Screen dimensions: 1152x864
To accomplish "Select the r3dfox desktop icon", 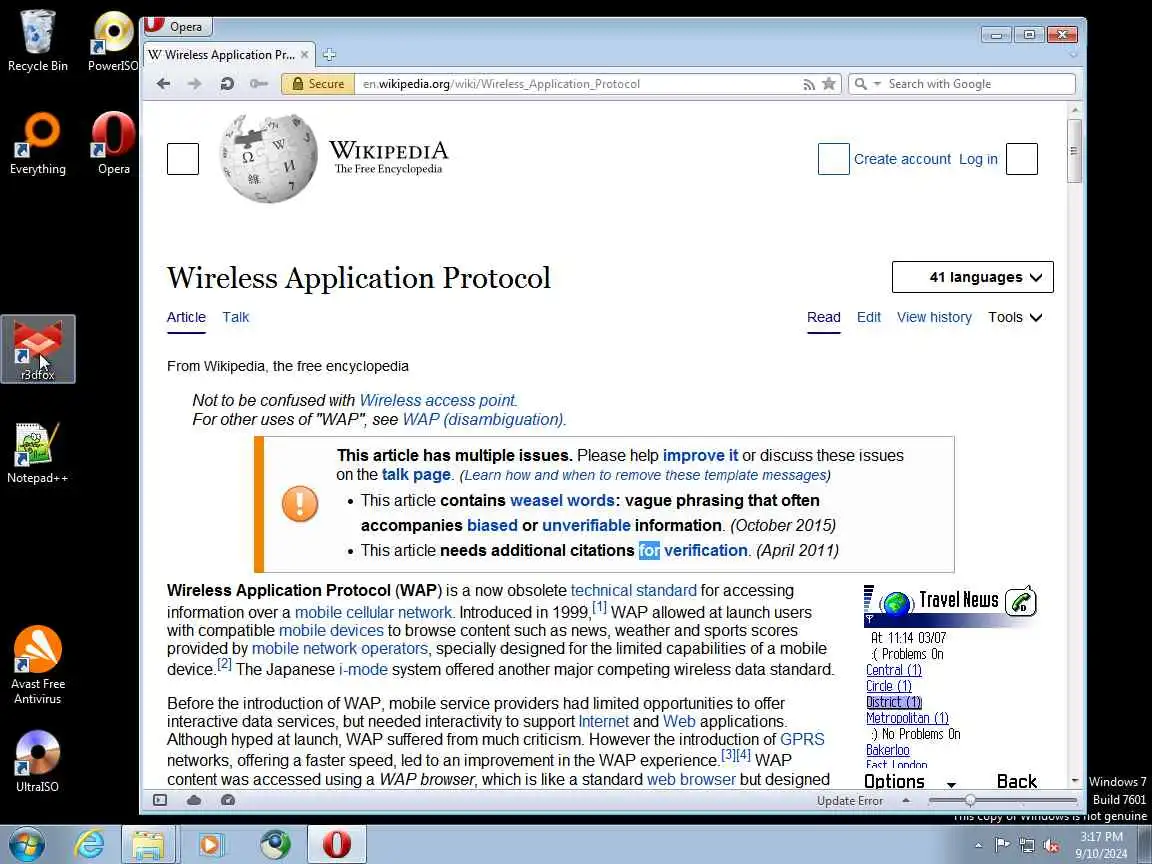I will click(x=37, y=349).
